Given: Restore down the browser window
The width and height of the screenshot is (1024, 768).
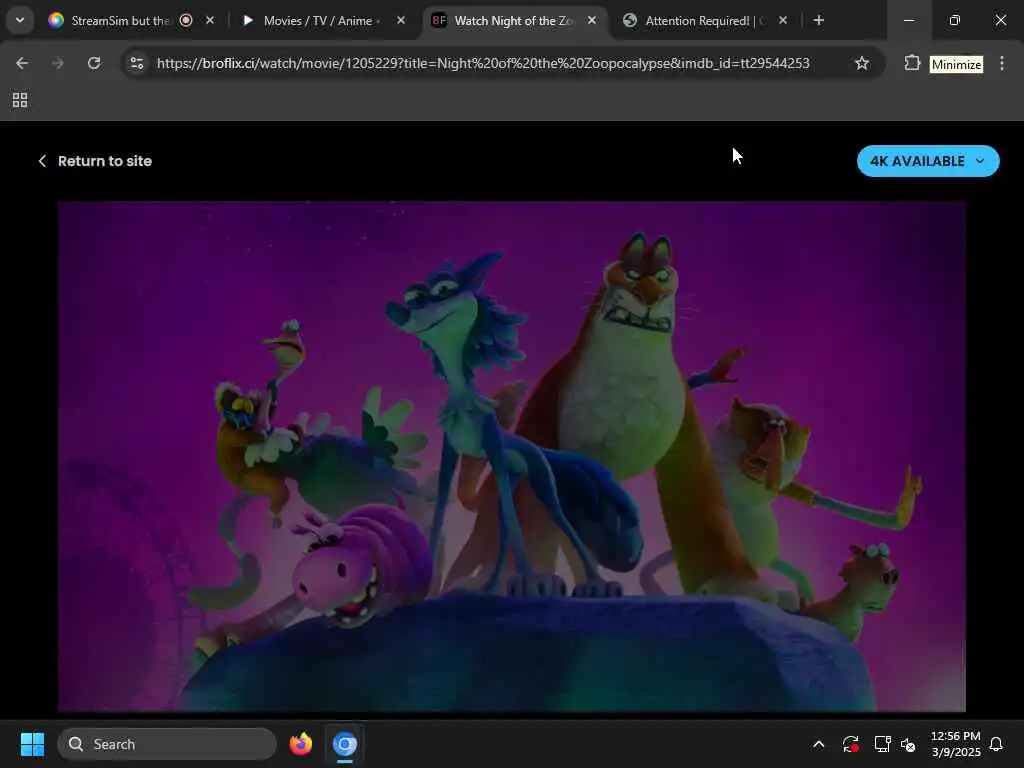Looking at the screenshot, I should (954, 20).
